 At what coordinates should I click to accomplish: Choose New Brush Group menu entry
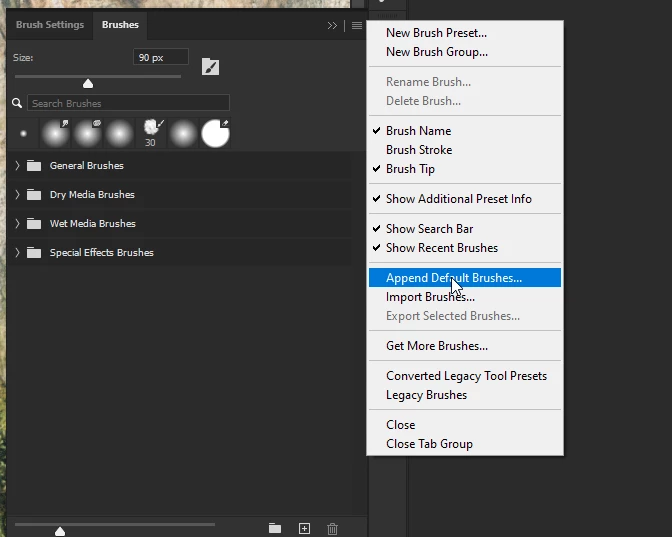pos(465,52)
